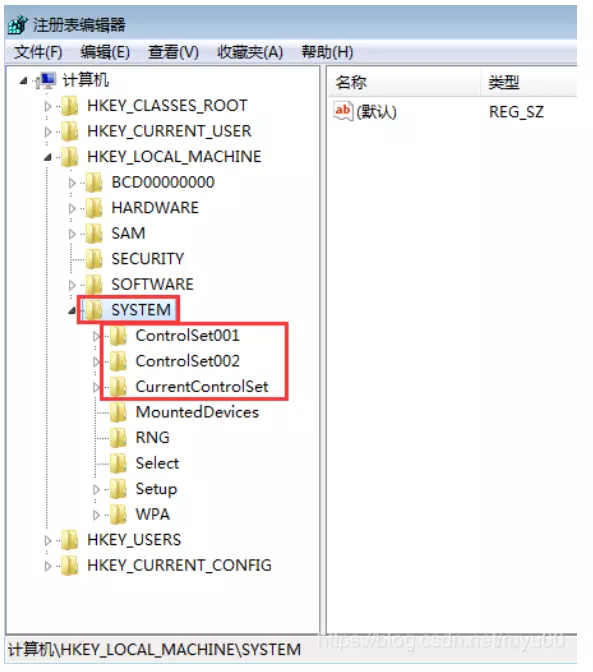Select the ControlSet002 key label

tap(188, 361)
